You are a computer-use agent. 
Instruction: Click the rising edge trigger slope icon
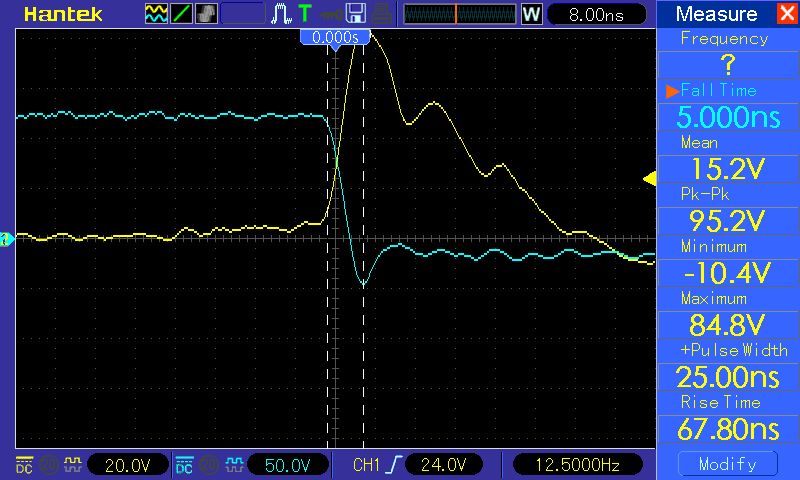(x=394, y=465)
